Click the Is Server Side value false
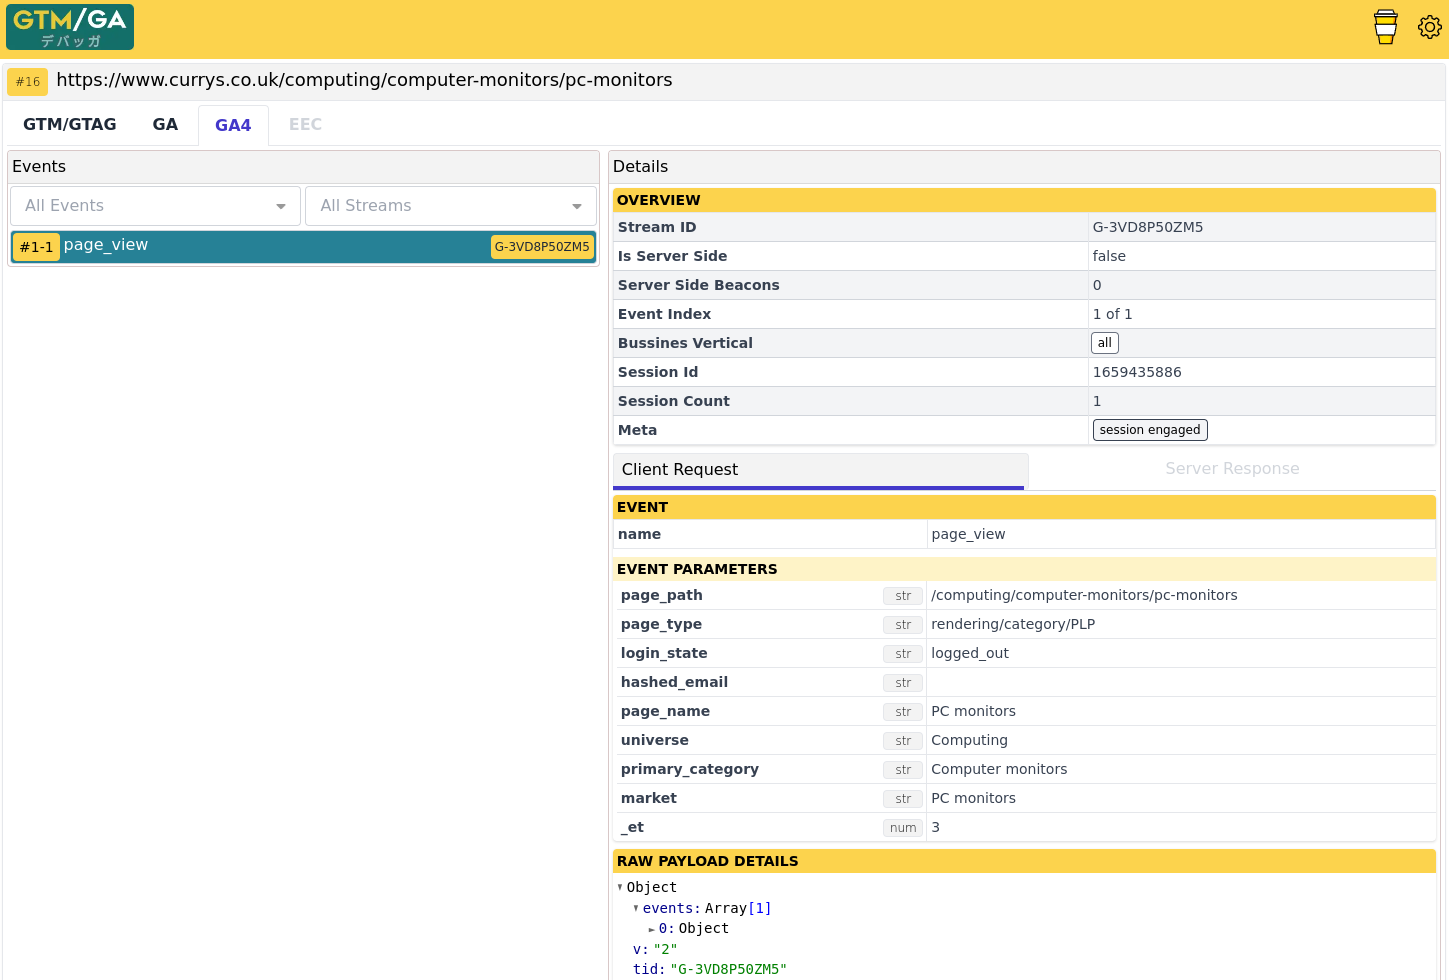This screenshot has width=1449, height=980. click(1109, 256)
